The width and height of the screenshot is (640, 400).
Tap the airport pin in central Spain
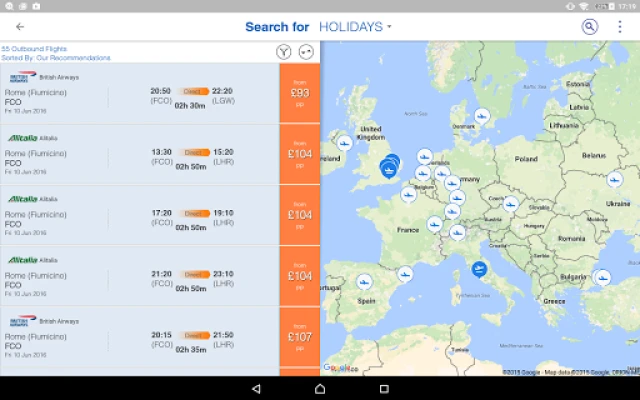pyautogui.click(x=364, y=282)
